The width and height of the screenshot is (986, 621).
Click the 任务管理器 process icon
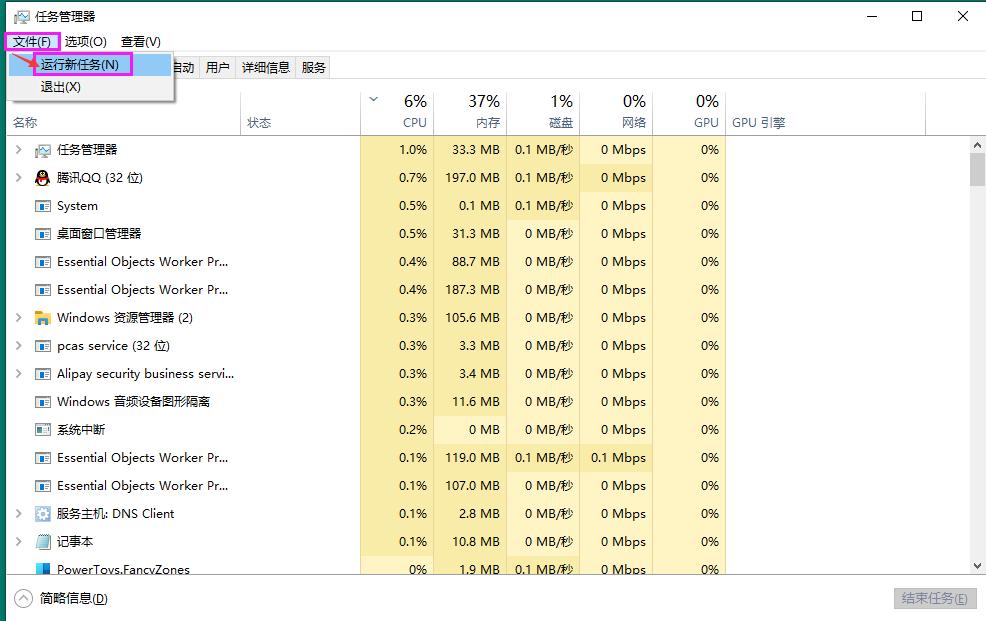click(x=42, y=150)
